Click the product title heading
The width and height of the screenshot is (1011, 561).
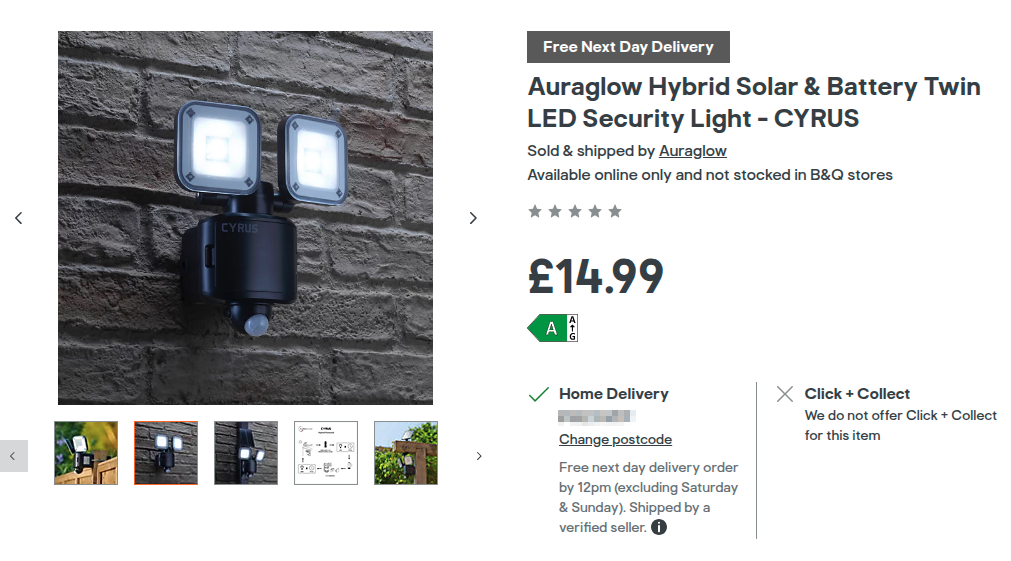(x=753, y=102)
